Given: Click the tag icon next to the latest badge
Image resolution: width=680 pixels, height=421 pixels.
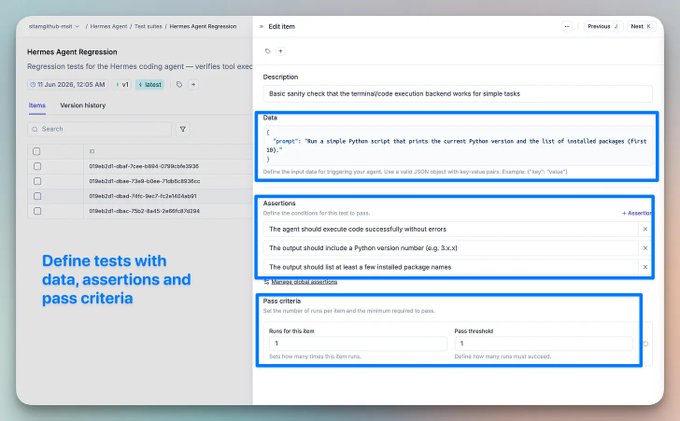Looking at the screenshot, I should pos(179,85).
